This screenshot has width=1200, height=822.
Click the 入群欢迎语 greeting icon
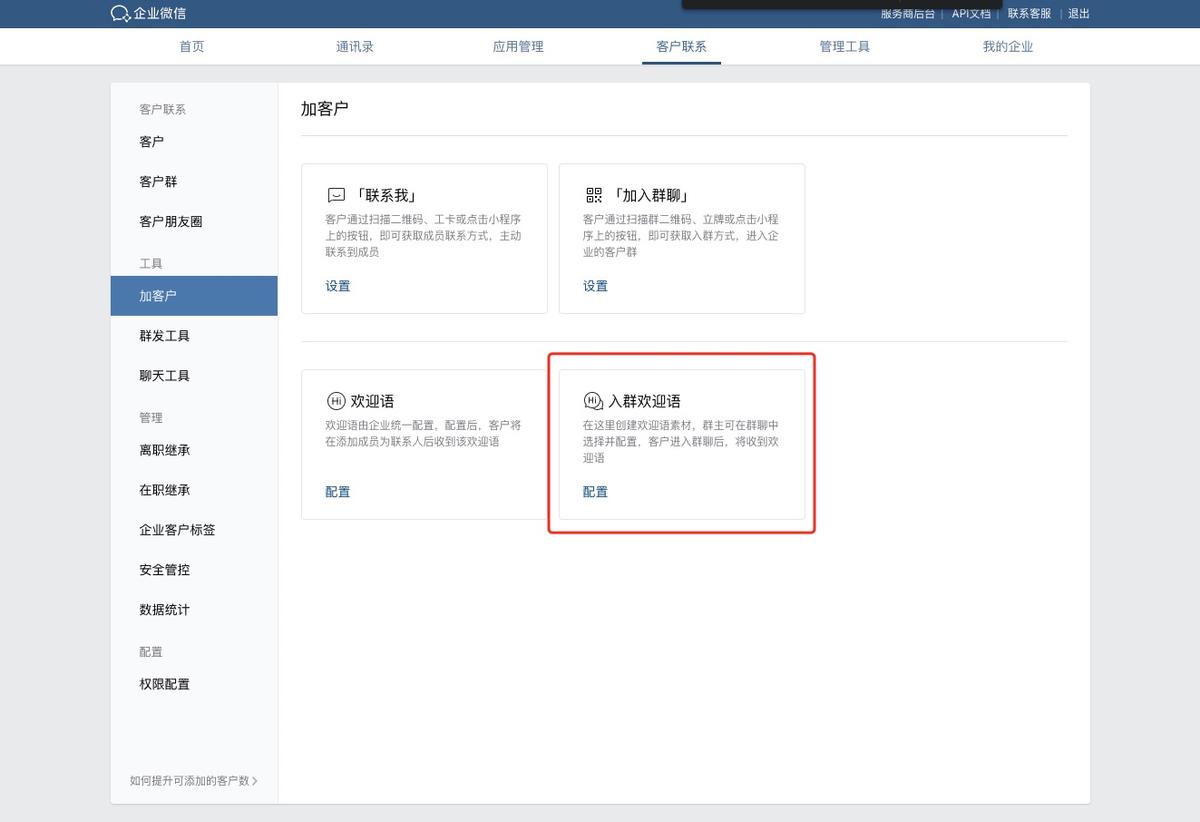tap(595, 401)
